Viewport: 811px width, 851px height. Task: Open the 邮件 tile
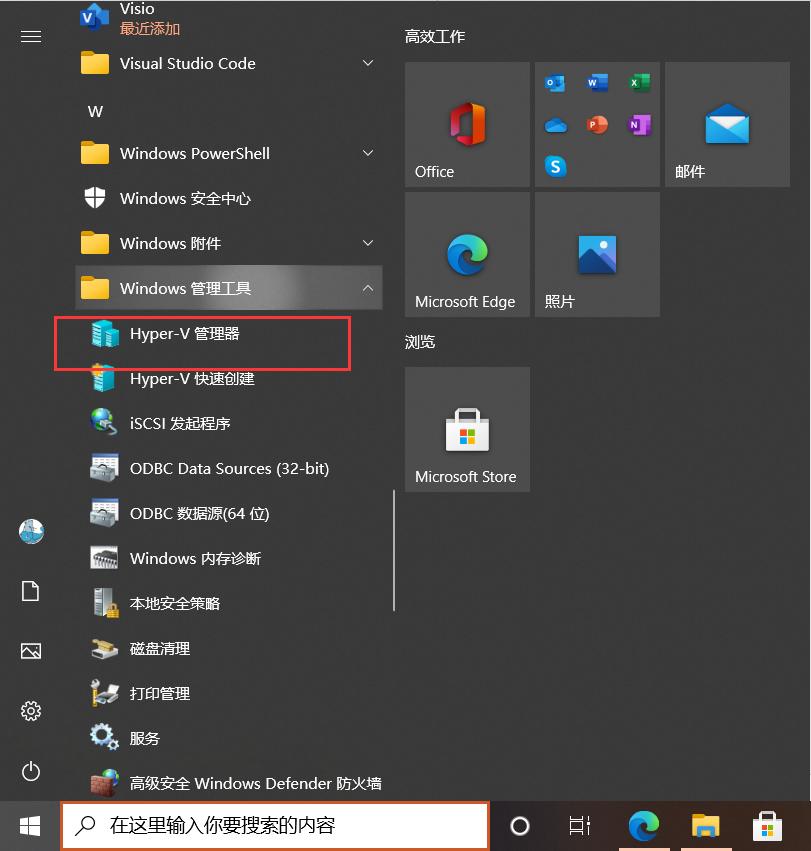[x=727, y=124]
